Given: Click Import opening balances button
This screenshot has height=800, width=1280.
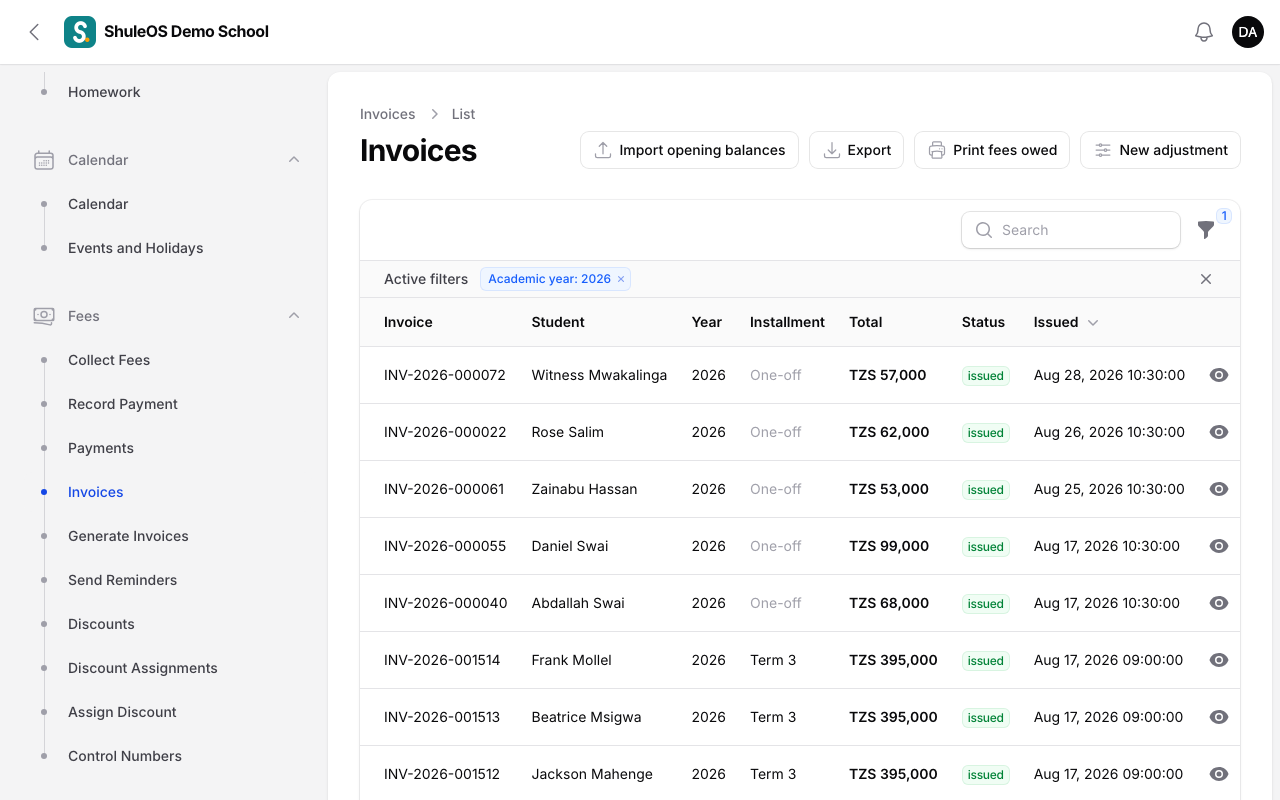Looking at the screenshot, I should 689,150.
